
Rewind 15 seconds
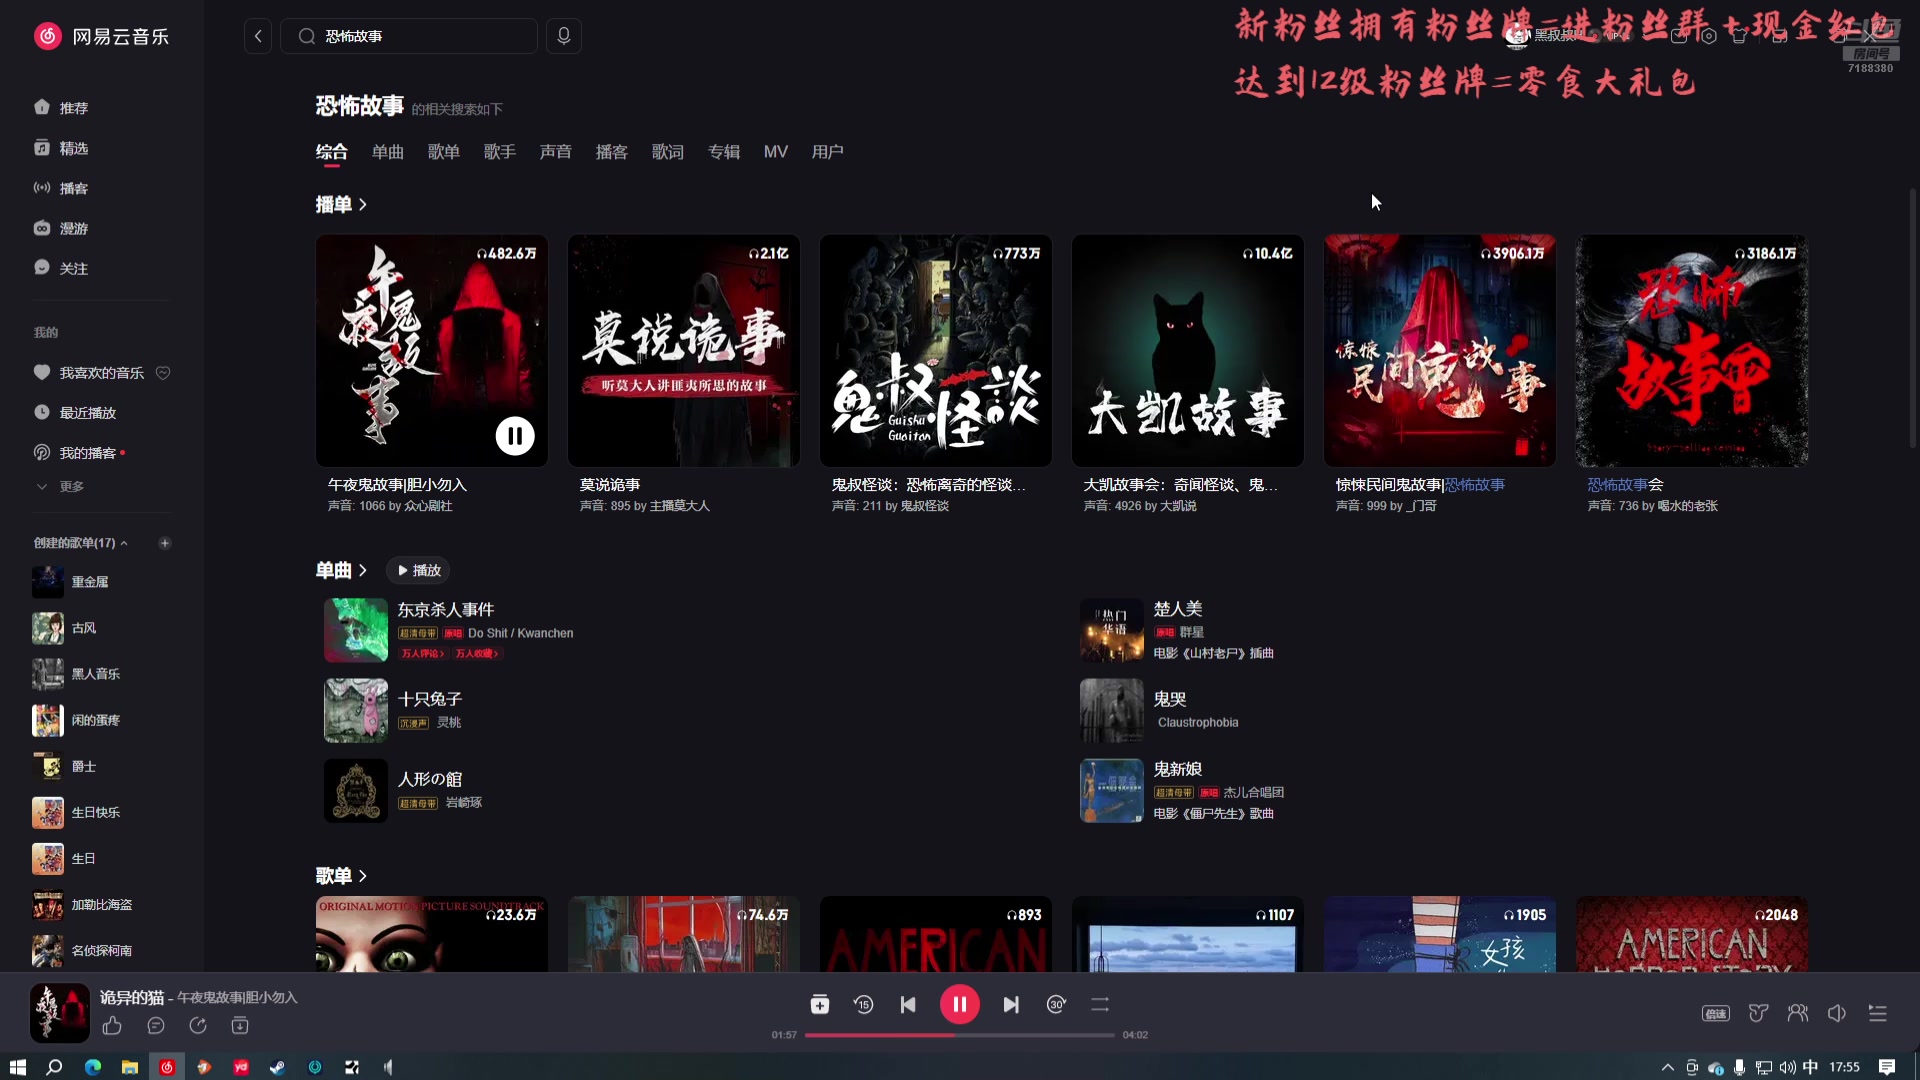[x=864, y=1005]
